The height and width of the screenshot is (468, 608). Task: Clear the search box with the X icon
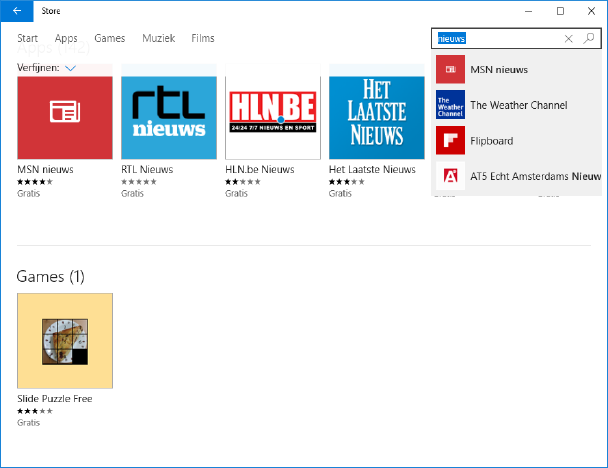click(568, 38)
